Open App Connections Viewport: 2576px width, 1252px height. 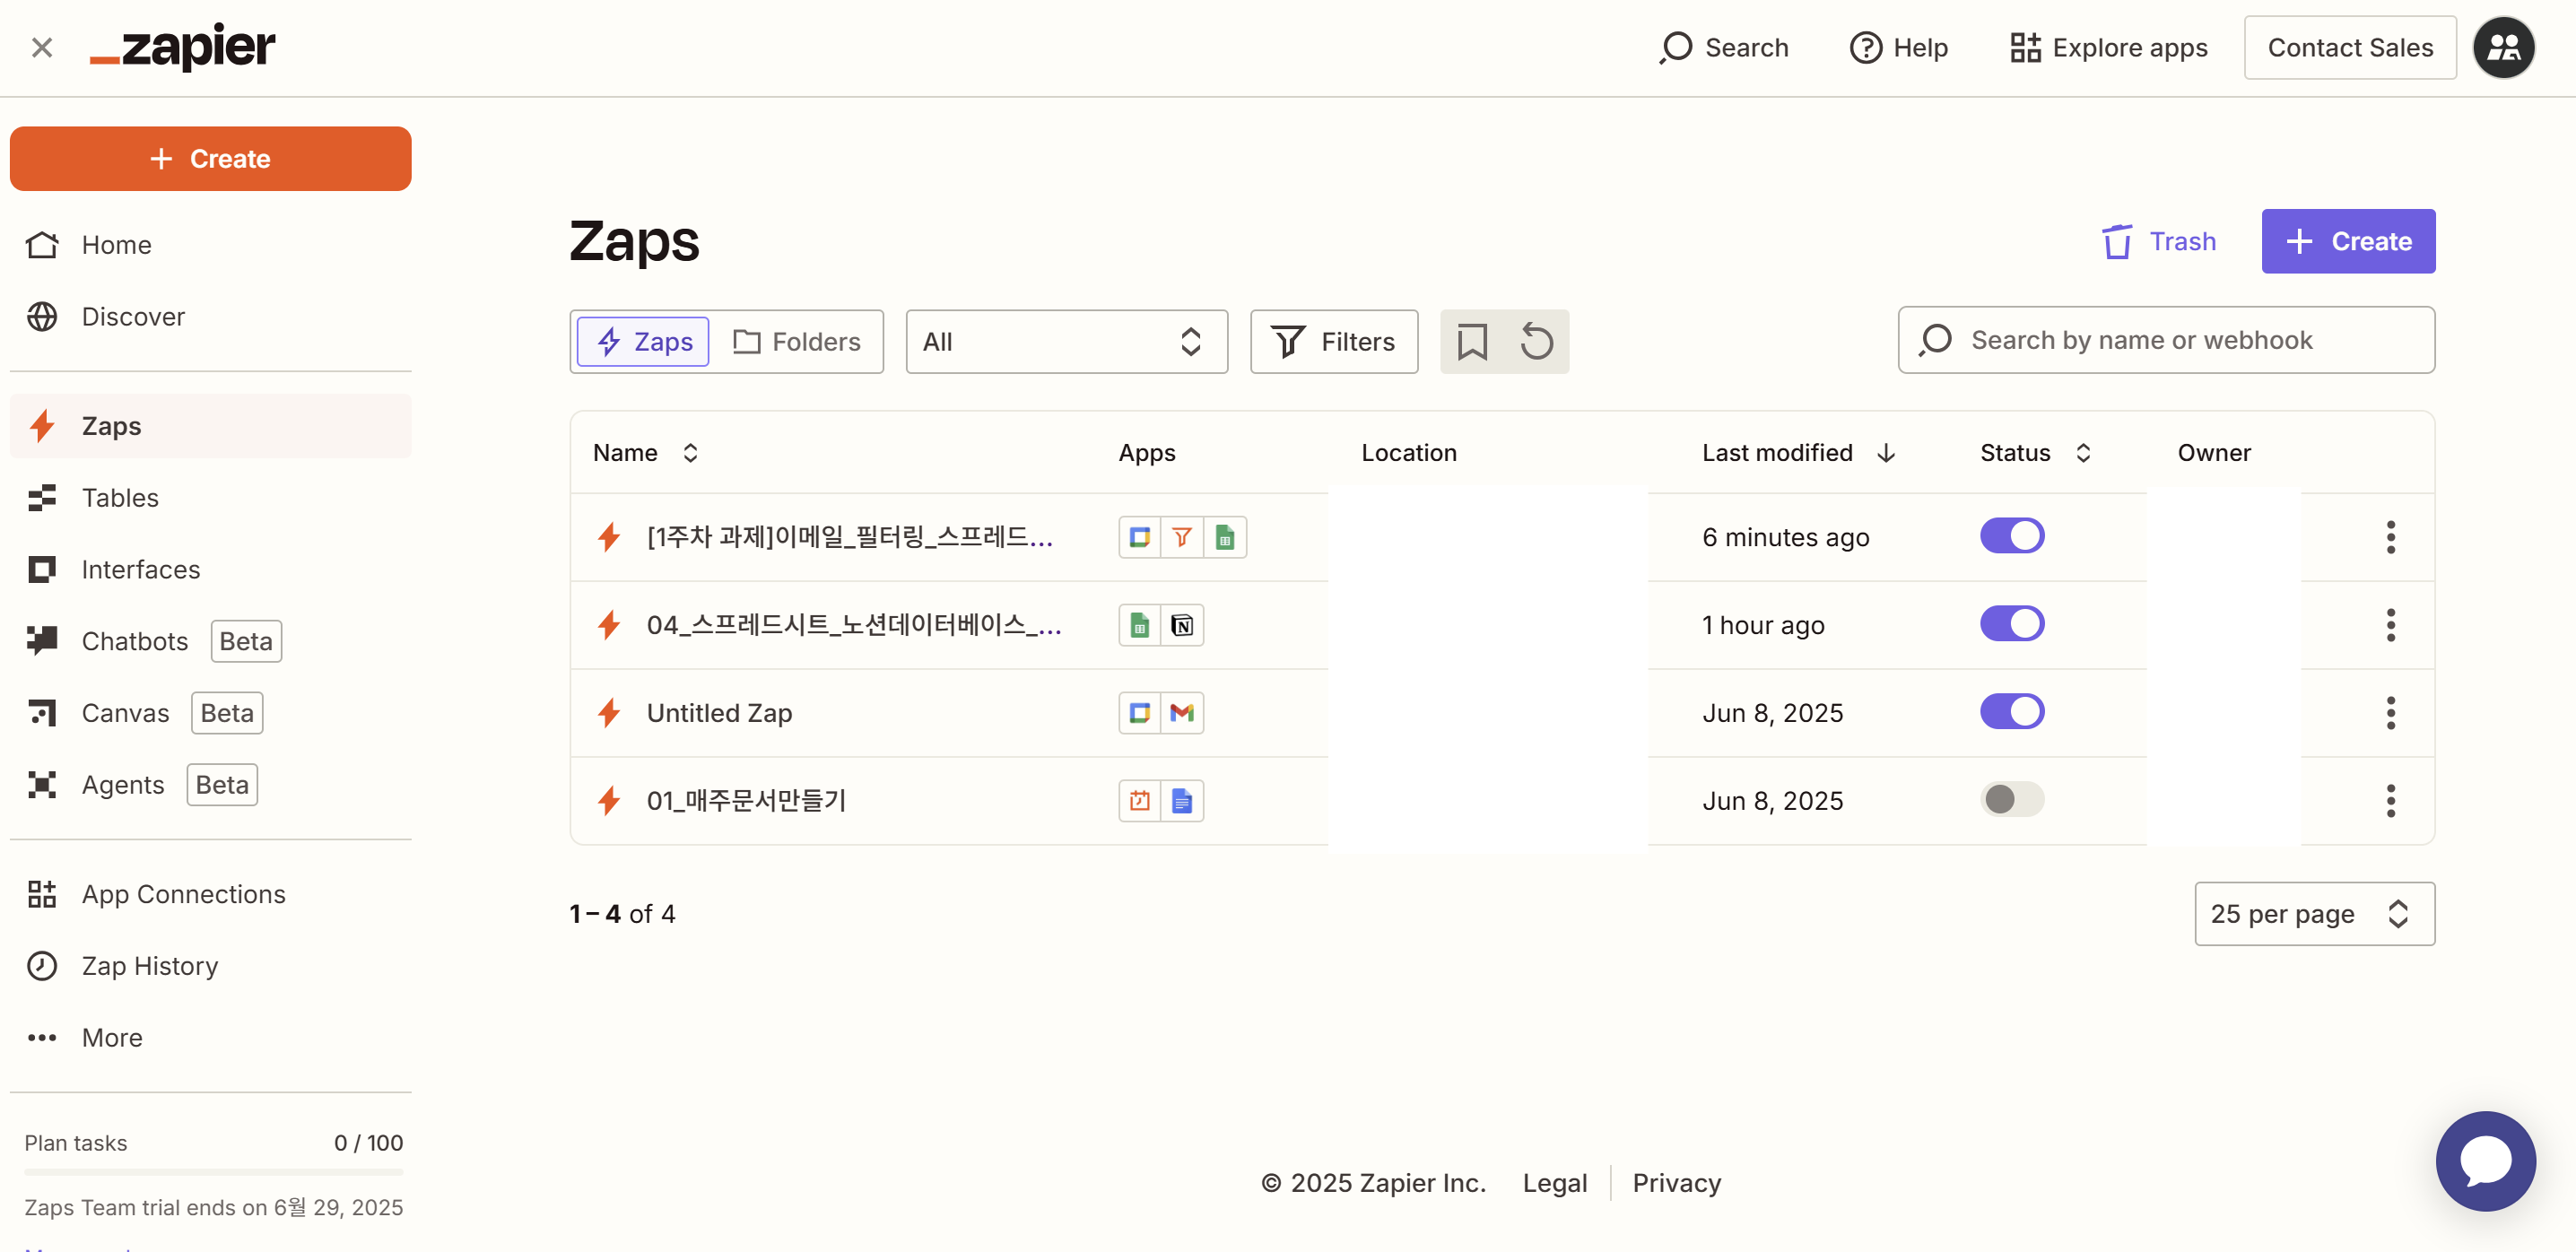coord(210,894)
